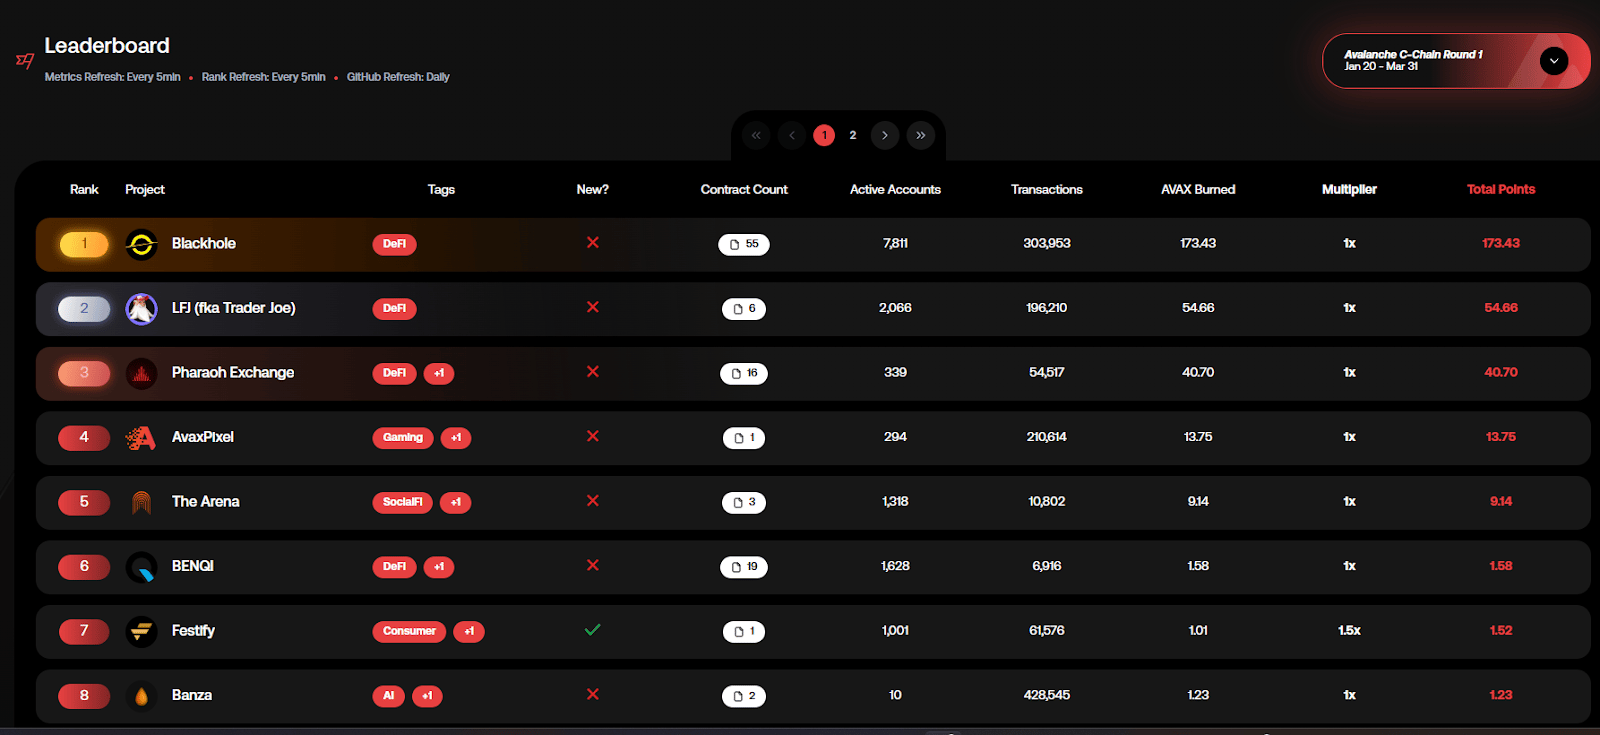Go to the previous leaderboard page
Viewport: 1600px width, 735px height.
pos(792,135)
